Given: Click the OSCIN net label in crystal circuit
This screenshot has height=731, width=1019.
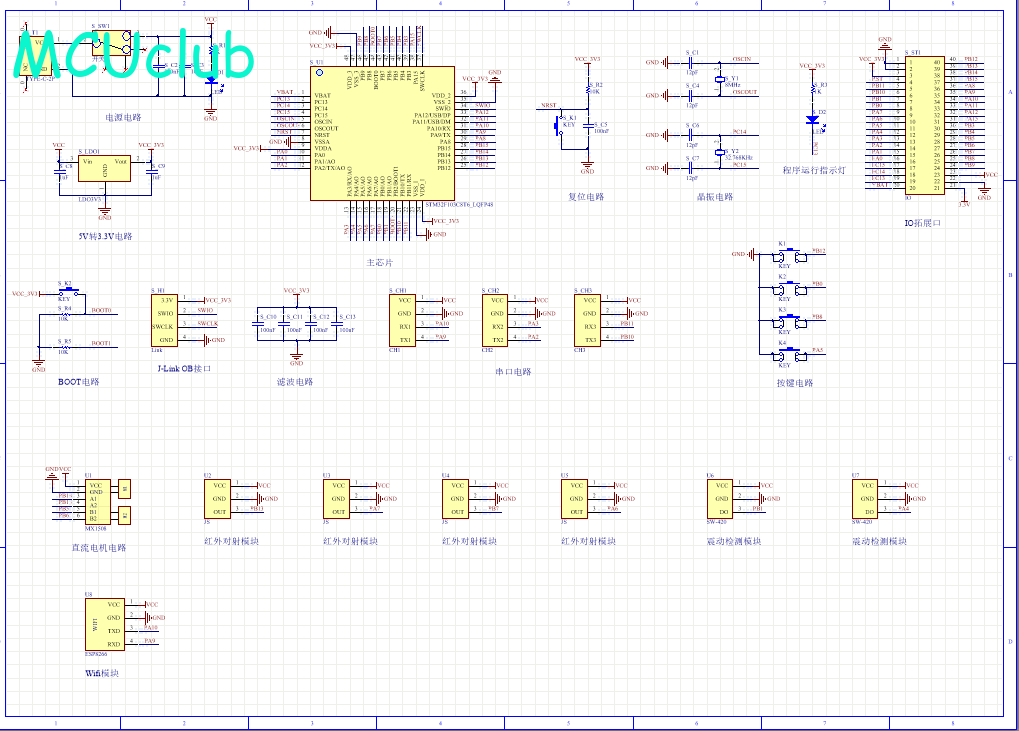Looking at the screenshot, I should (x=742, y=59).
